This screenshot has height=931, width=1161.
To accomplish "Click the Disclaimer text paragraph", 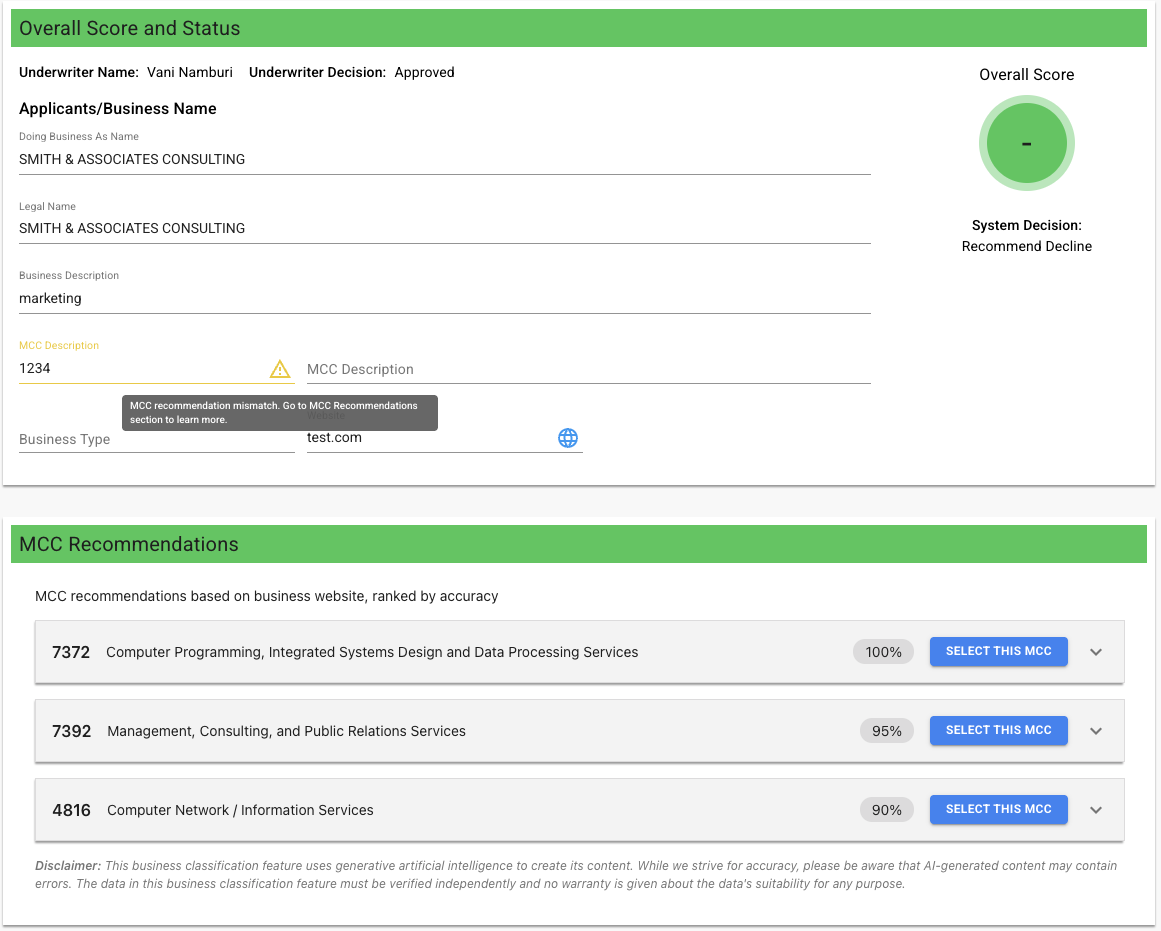I will click(x=576, y=875).
